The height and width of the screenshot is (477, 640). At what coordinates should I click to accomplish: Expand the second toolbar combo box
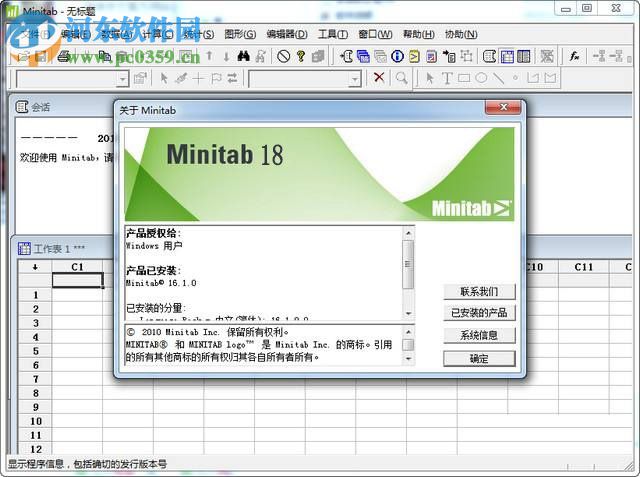click(356, 79)
